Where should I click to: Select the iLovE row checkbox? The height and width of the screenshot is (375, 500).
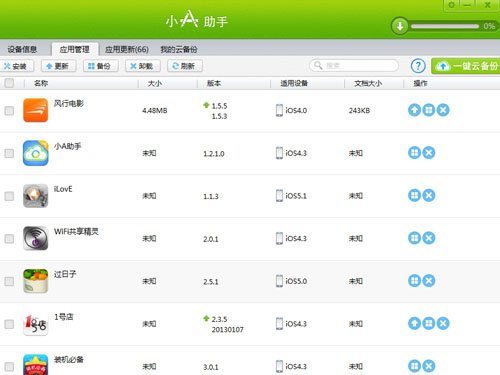coord(9,196)
